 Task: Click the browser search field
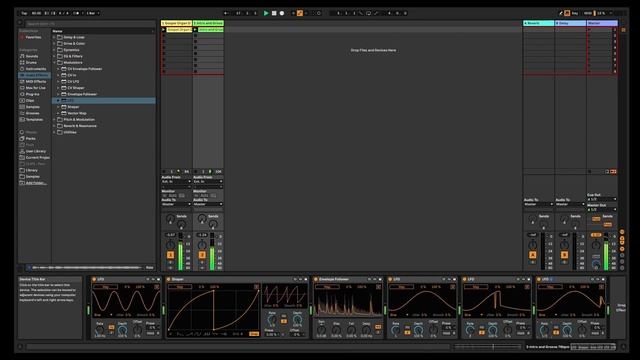[90, 24]
